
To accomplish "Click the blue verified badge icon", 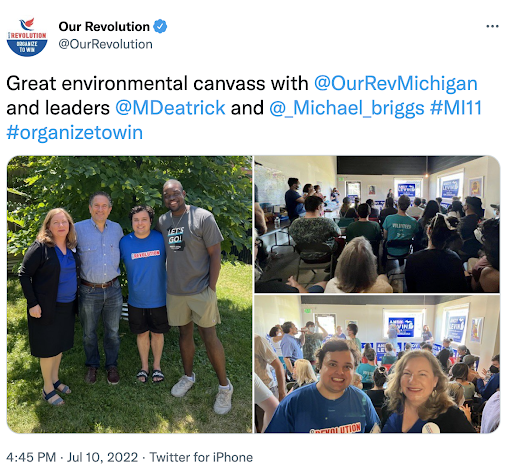I will (x=160, y=26).
